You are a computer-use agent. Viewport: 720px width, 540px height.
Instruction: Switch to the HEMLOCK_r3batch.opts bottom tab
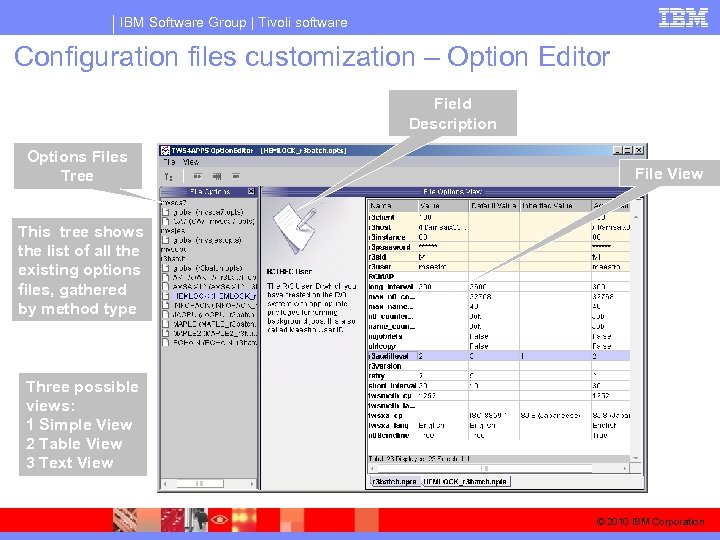465,481
